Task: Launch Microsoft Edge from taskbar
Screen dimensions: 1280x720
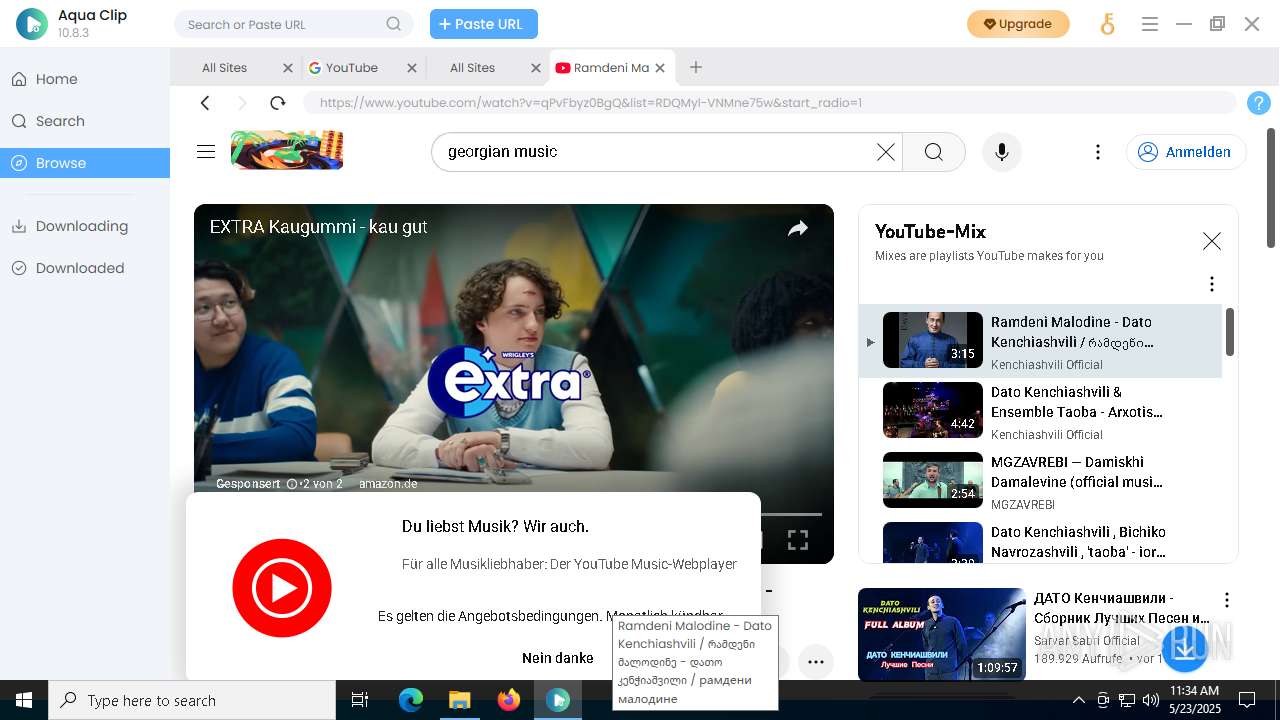Action: point(411,700)
